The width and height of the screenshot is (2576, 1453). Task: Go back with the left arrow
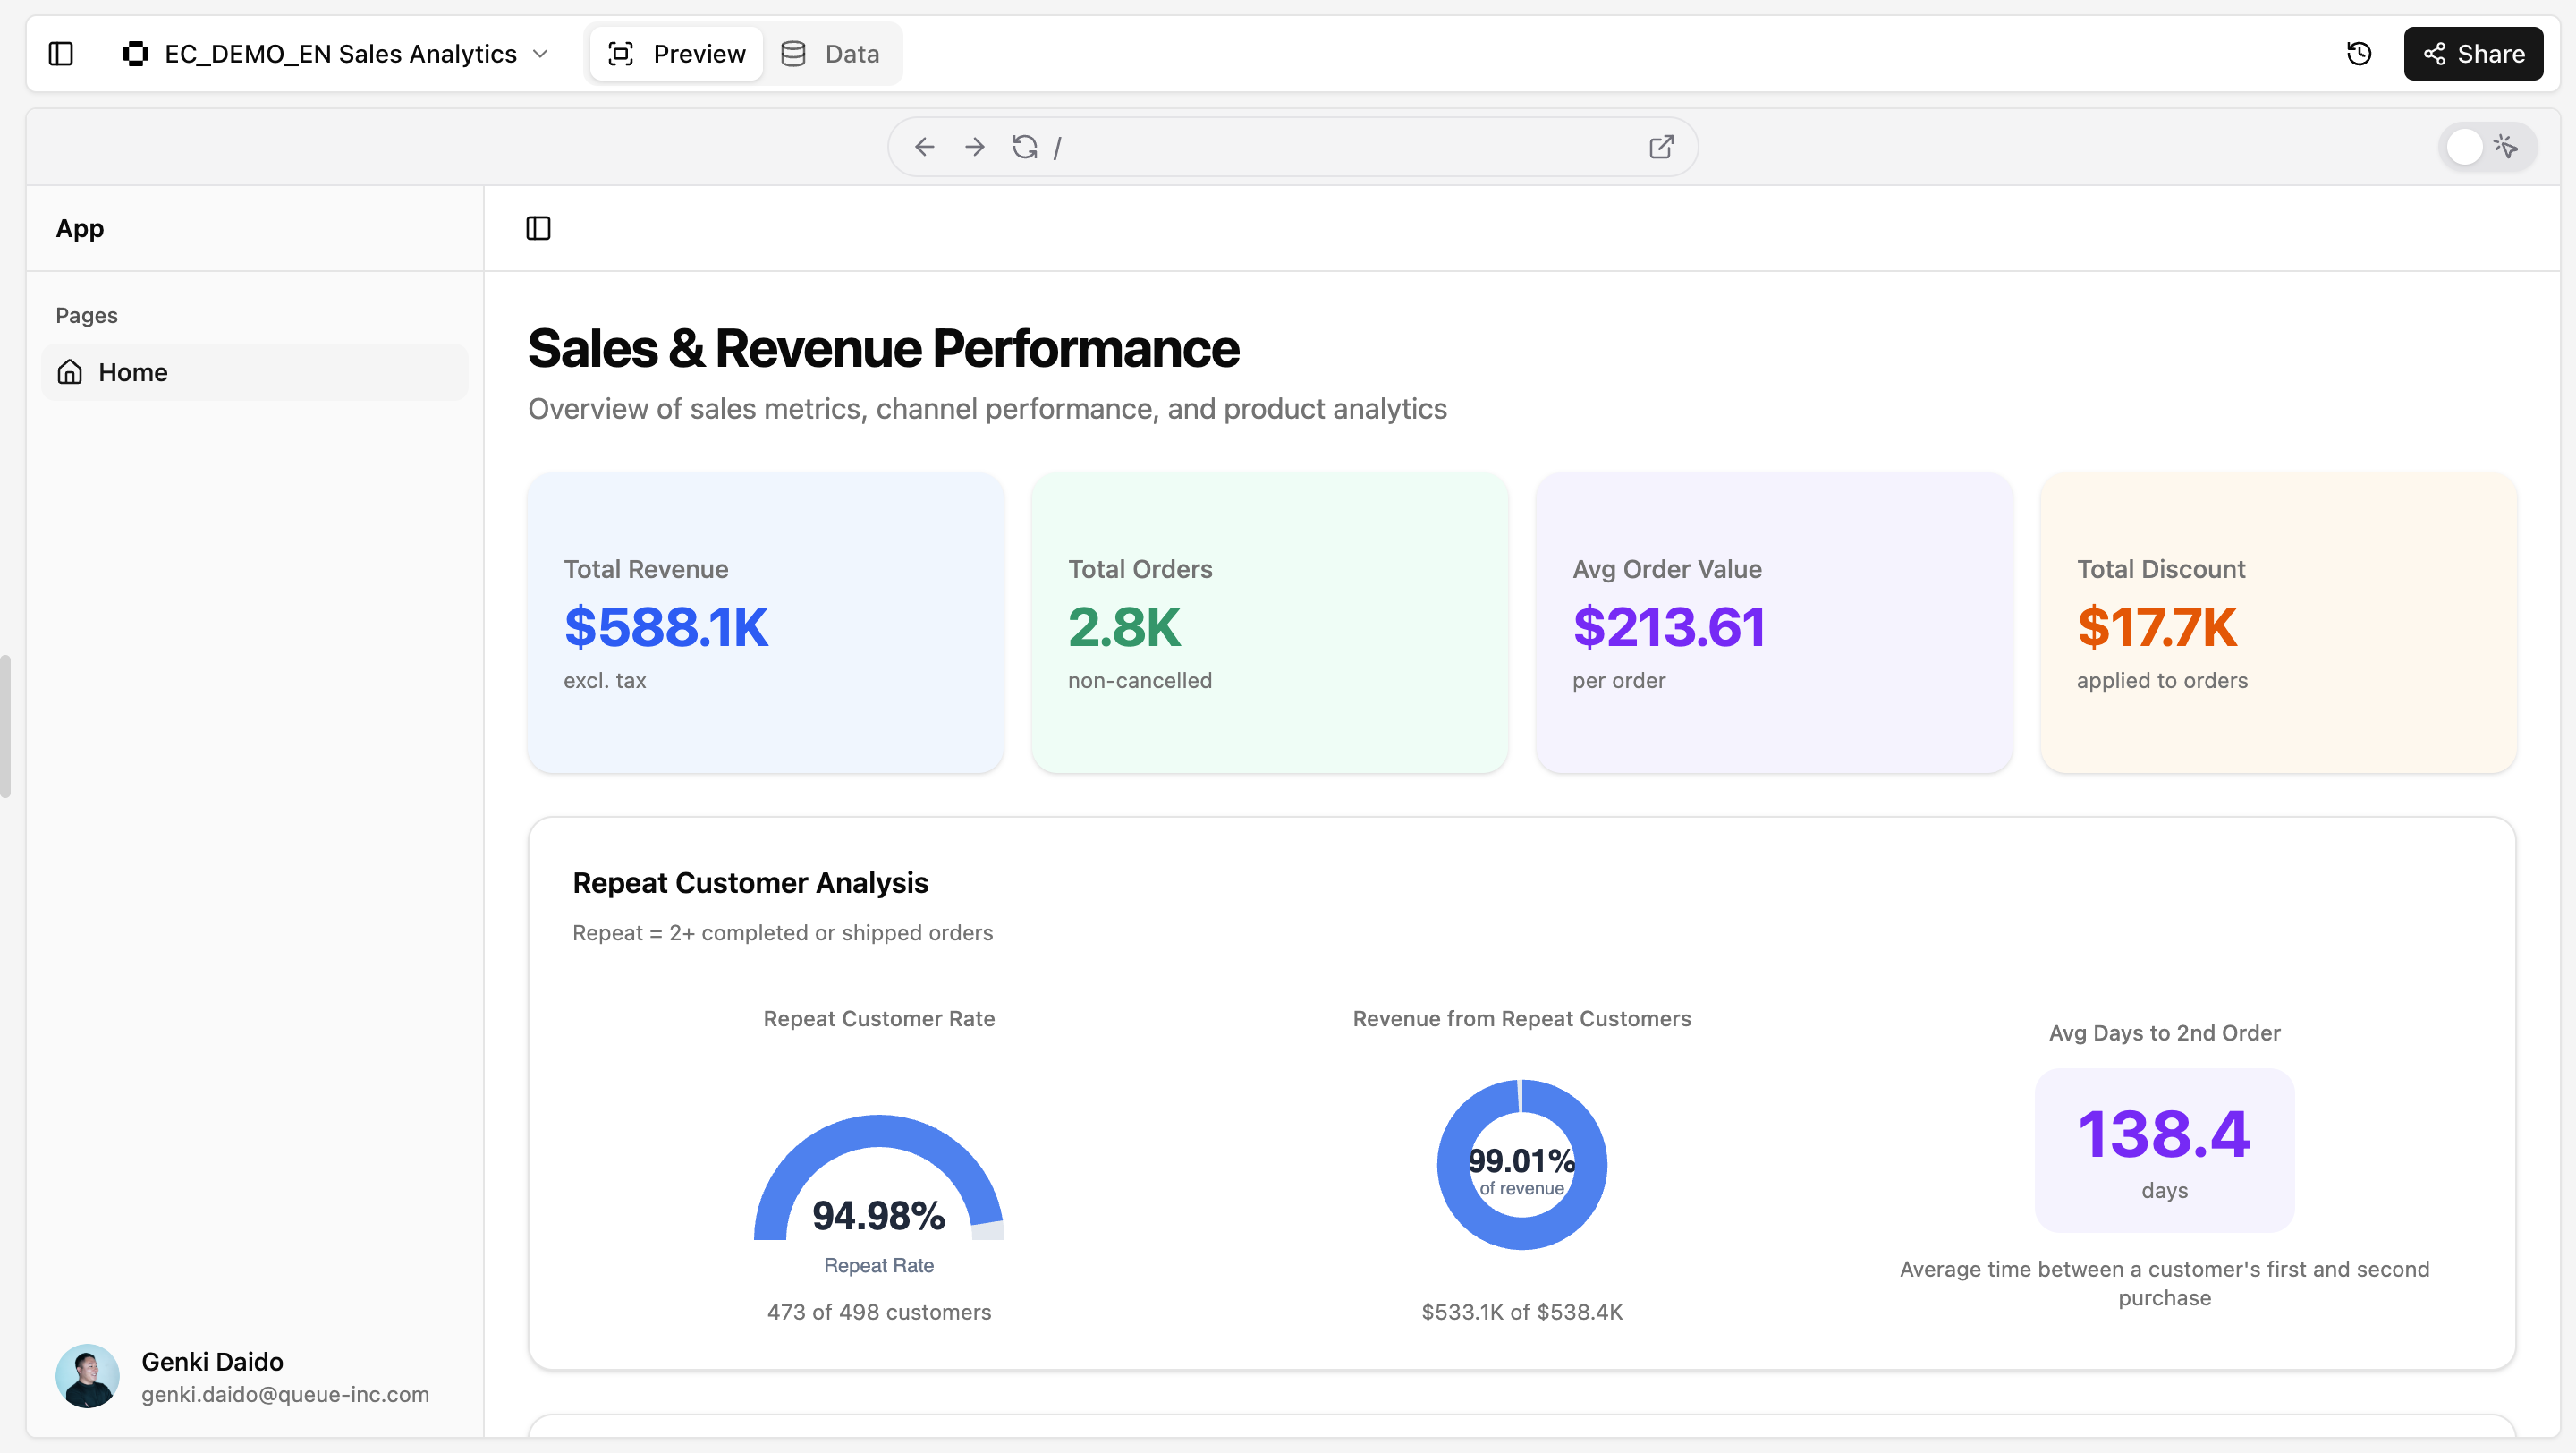coord(924,148)
